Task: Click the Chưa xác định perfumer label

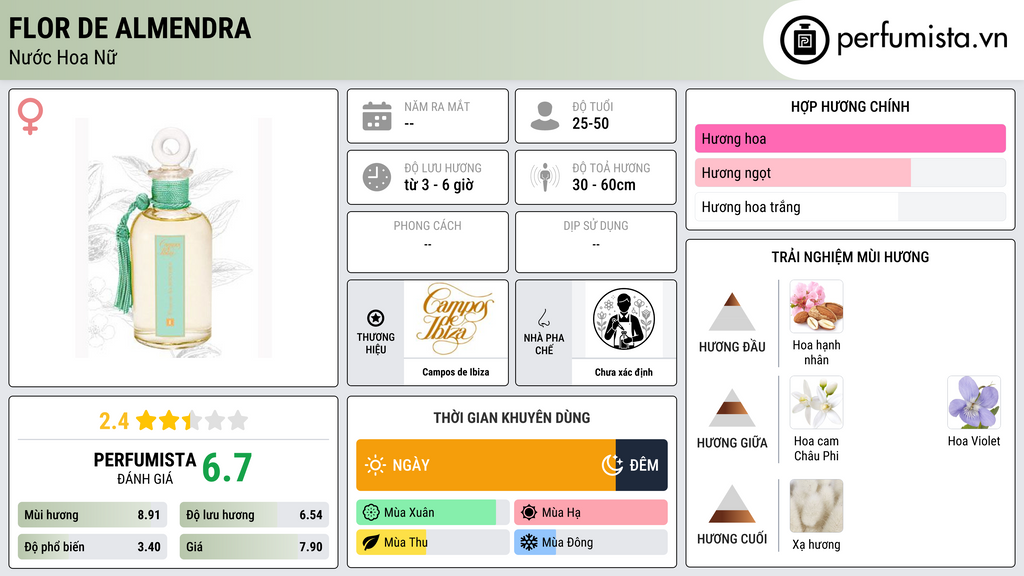Action: 624,372
